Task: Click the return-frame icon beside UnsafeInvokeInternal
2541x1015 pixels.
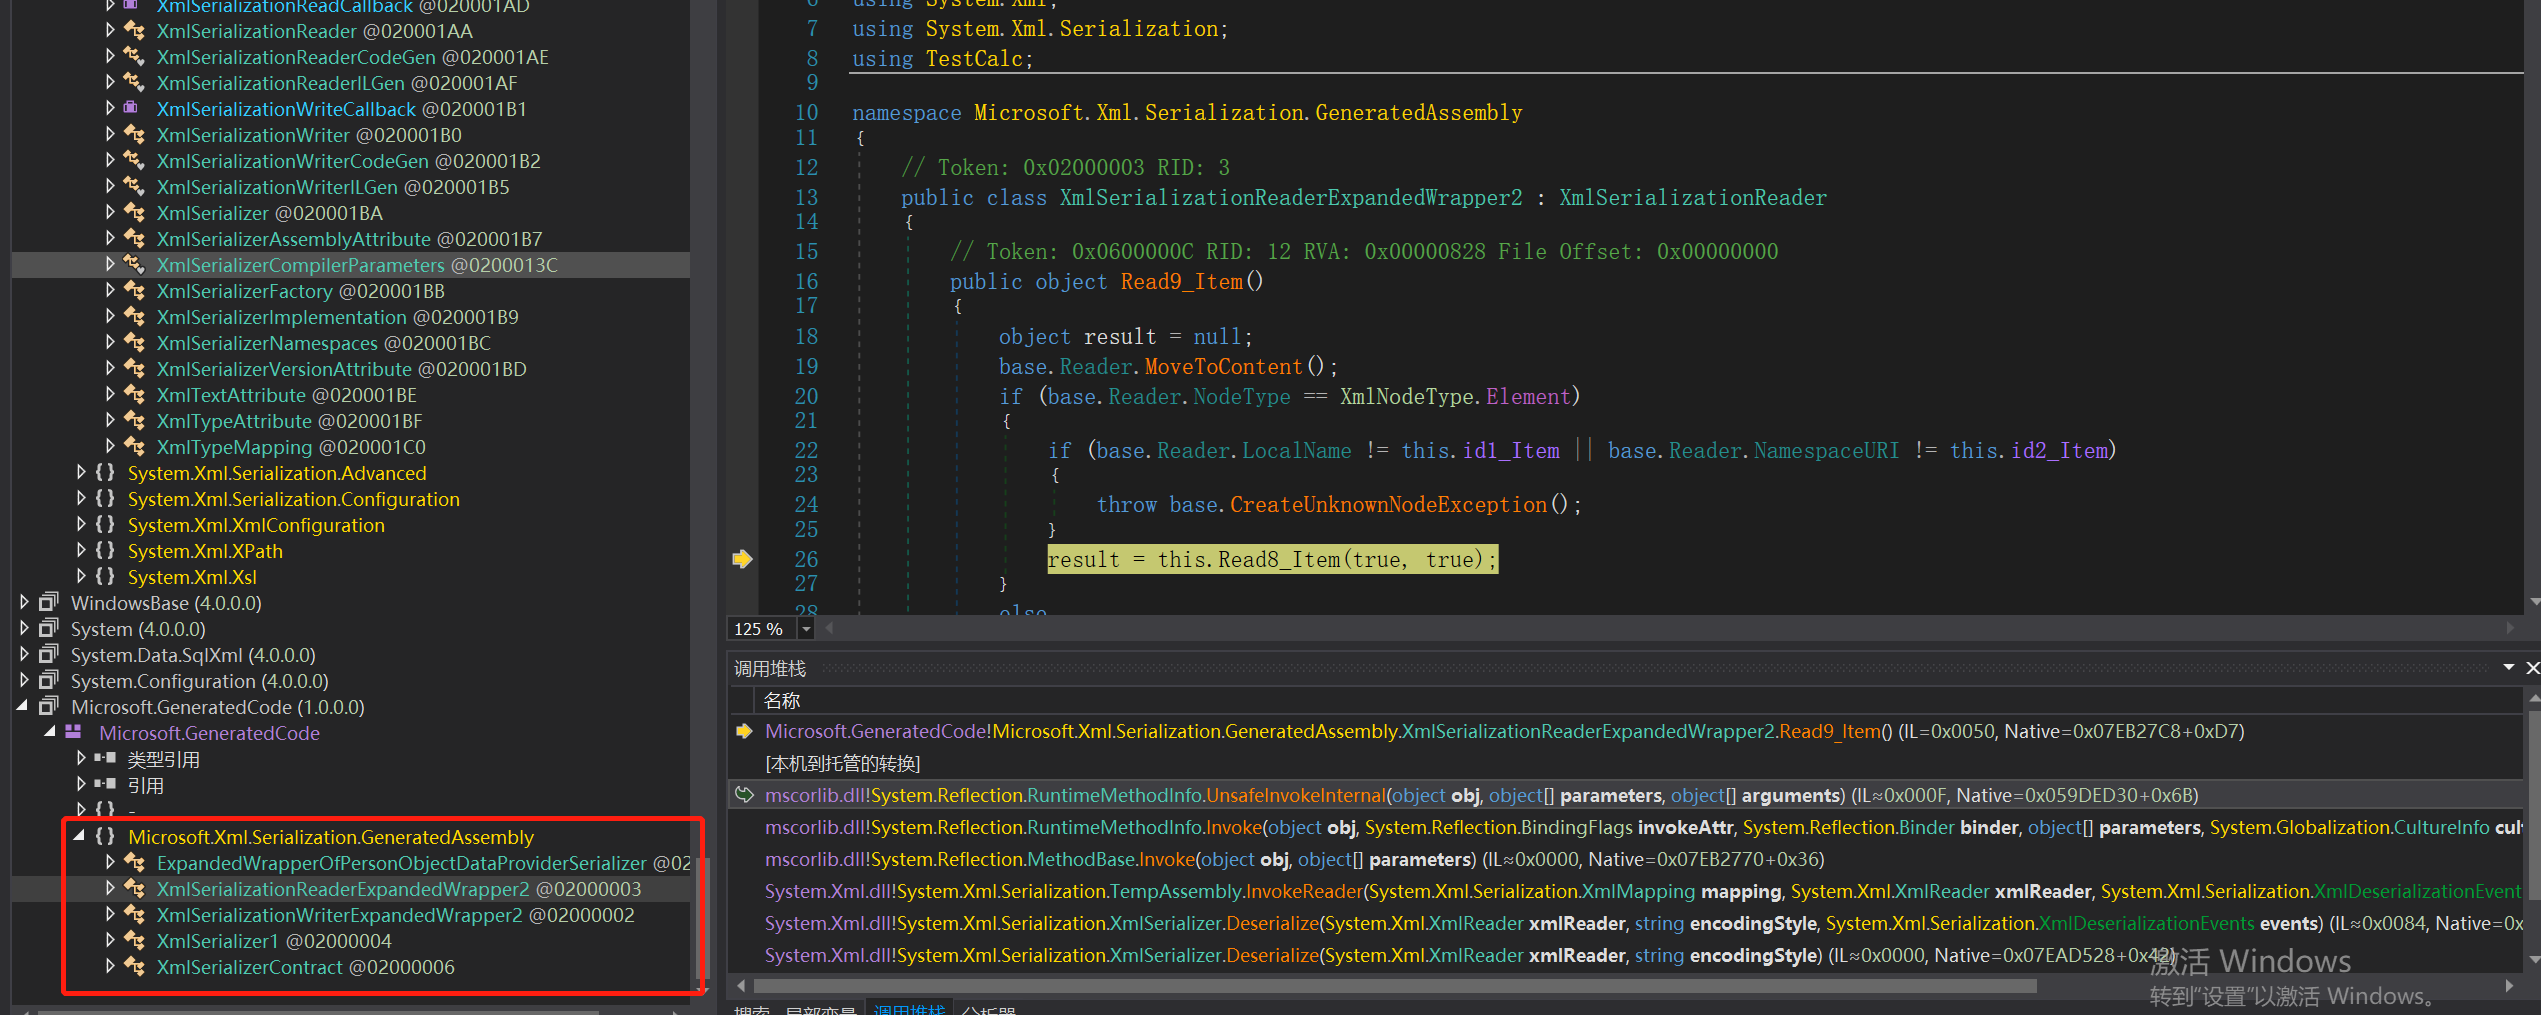Action: click(x=744, y=795)
